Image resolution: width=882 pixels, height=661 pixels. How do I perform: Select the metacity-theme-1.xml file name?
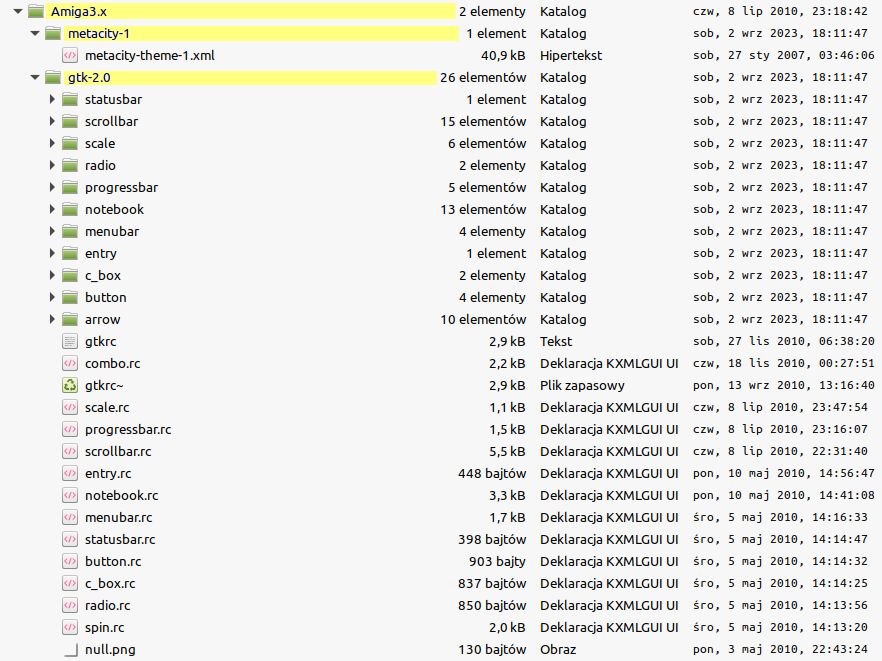tap(150, 55)
